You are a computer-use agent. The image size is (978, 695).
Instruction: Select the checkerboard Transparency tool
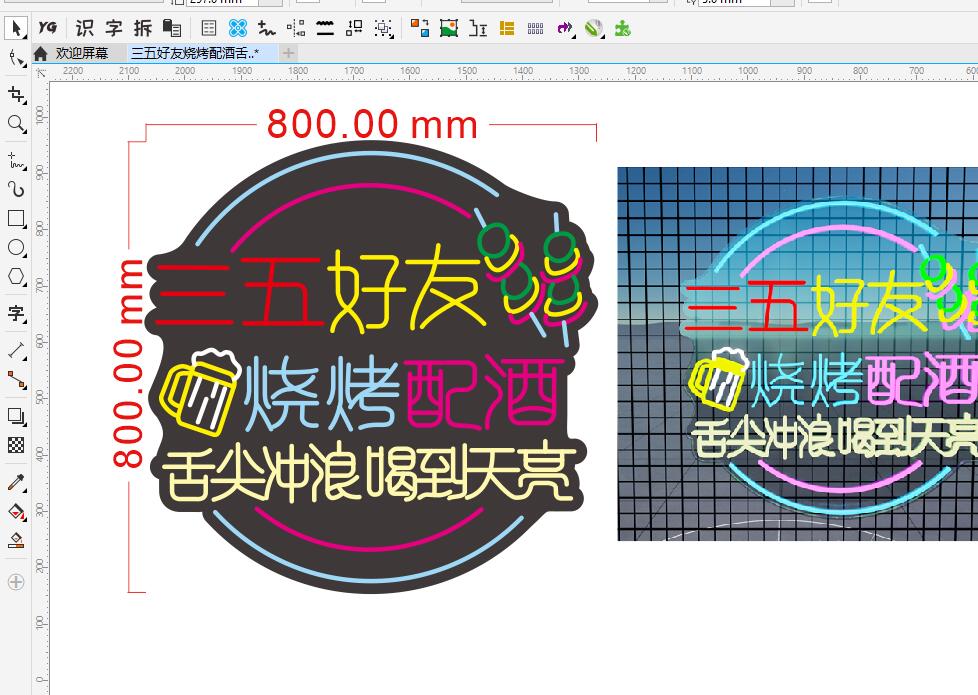(x=16, y=445)
